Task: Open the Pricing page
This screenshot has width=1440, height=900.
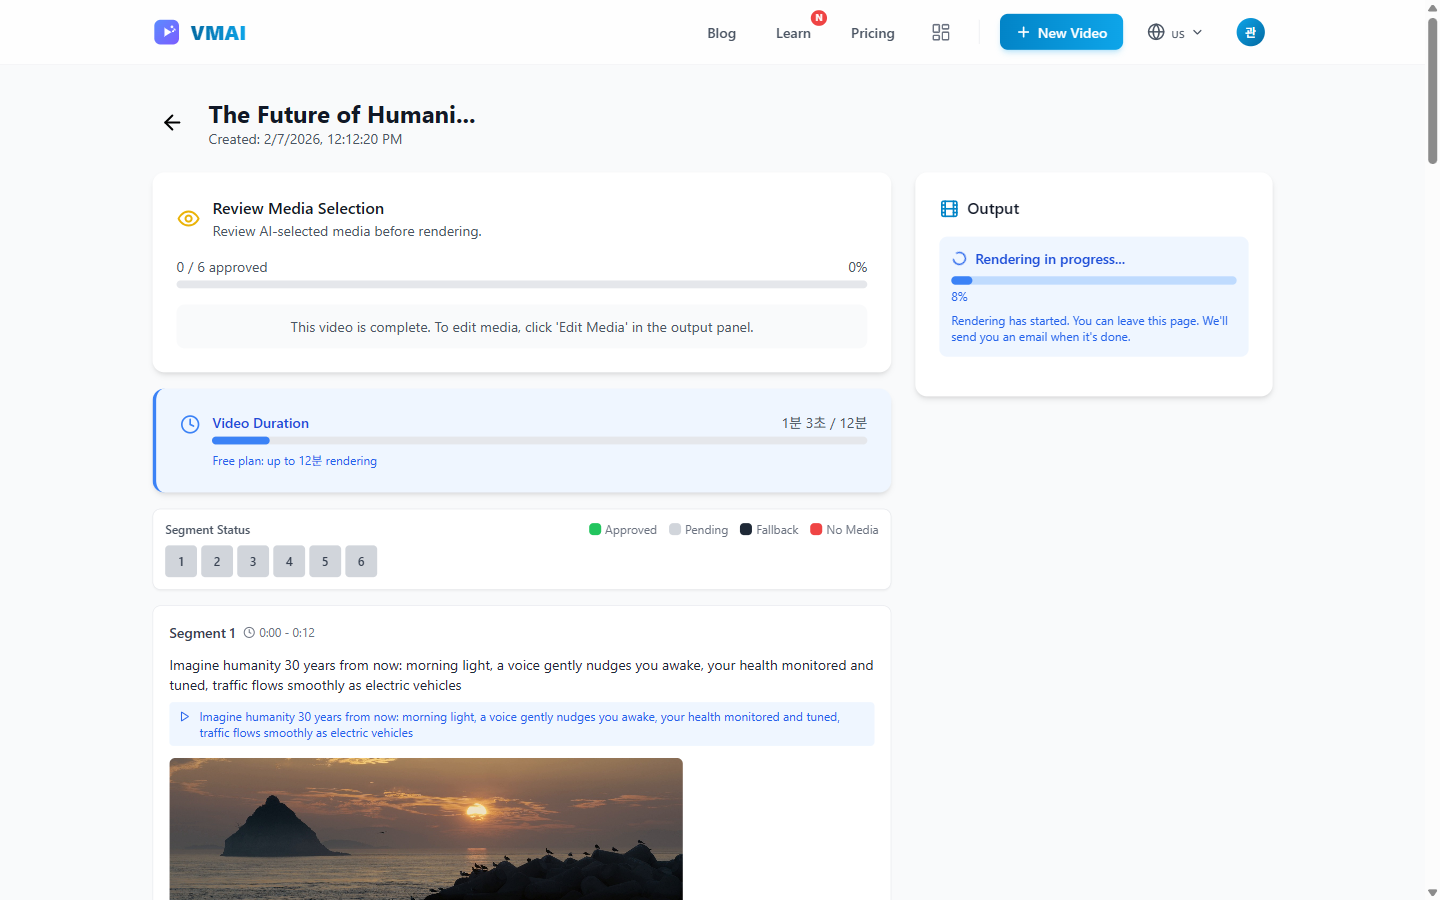Action: click(x=872, y=33)
